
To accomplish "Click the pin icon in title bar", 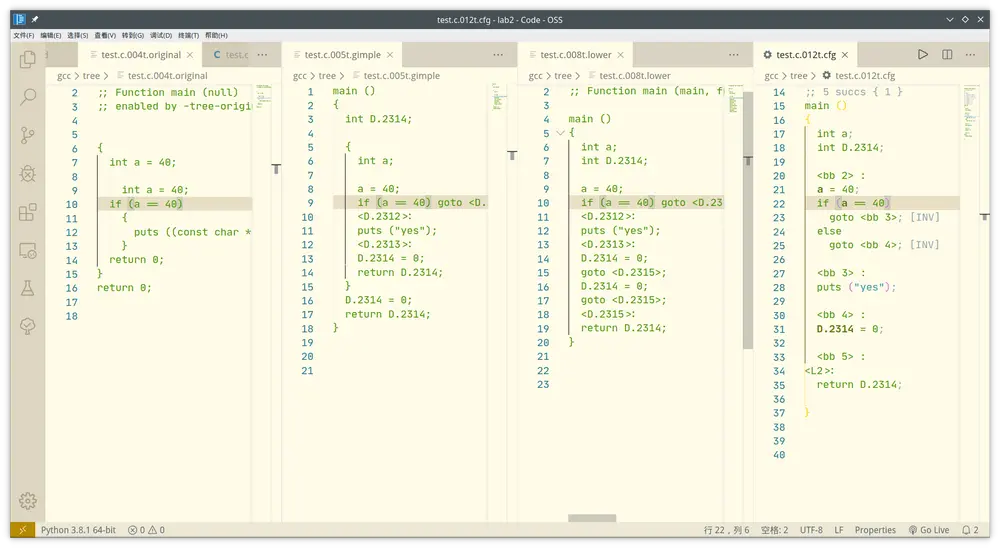I will [x=35, y=20].
